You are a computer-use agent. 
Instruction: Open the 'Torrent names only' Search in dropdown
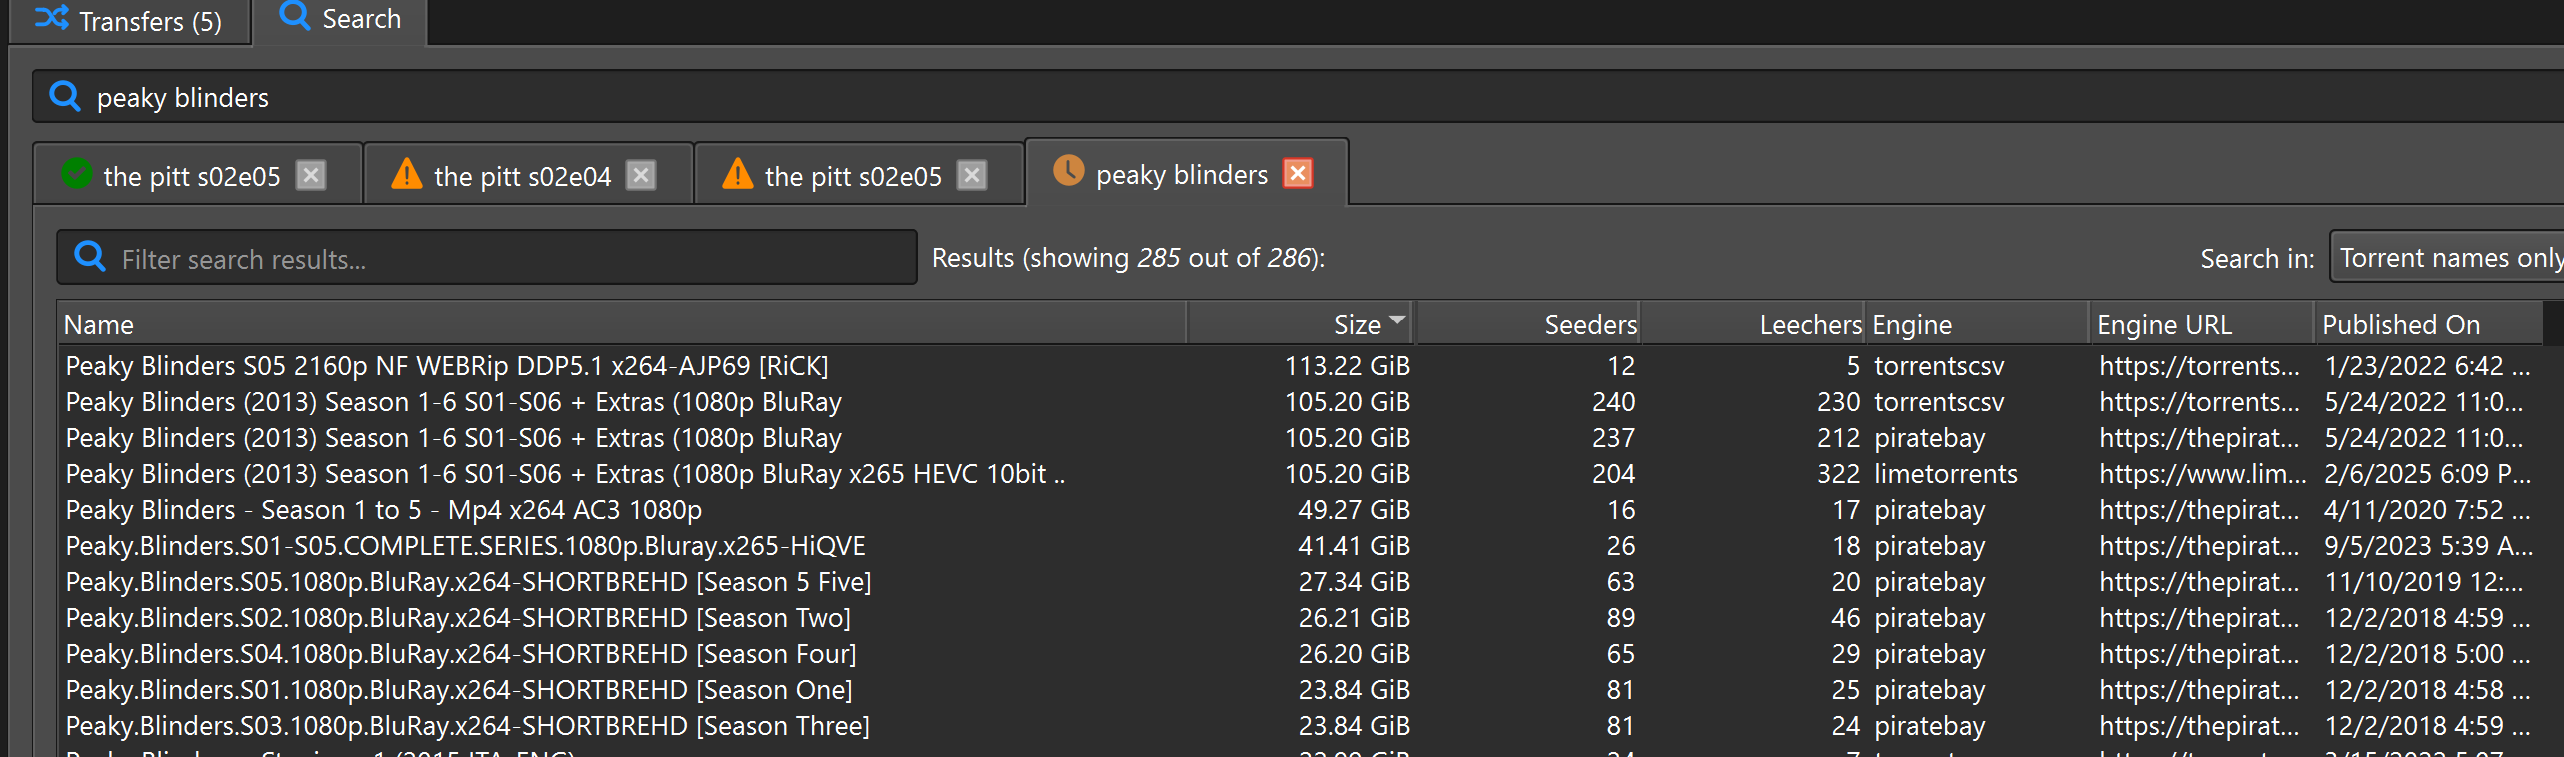click(x=2447, y=257)
